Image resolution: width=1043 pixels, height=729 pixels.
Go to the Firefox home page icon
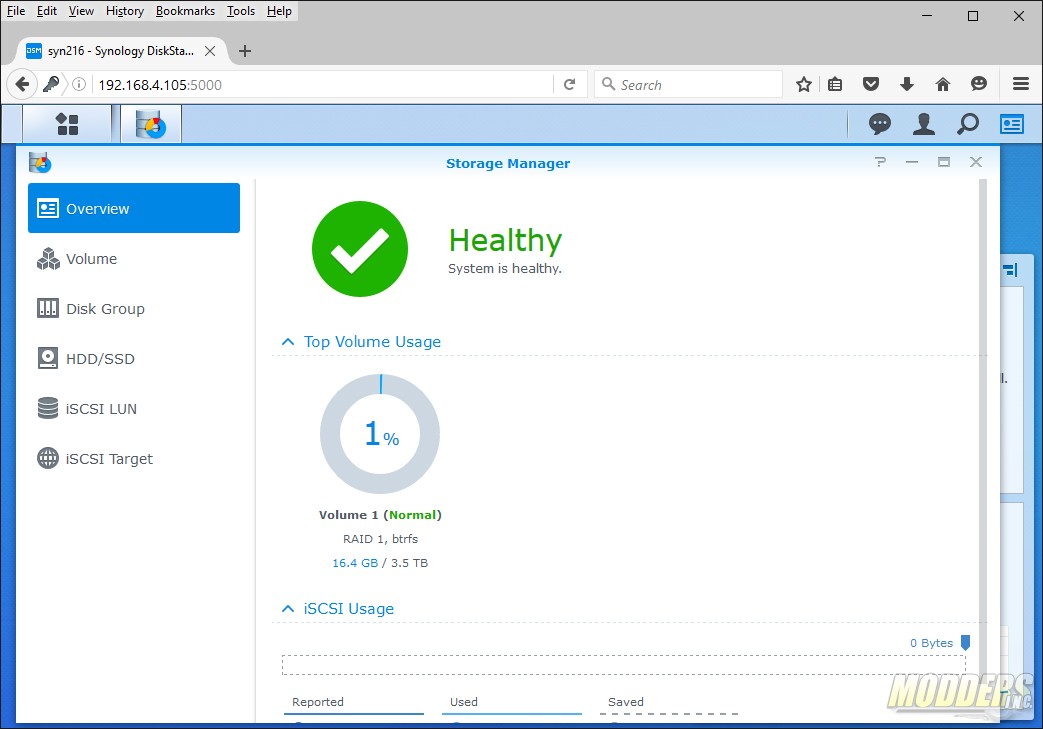coord(943,84)
